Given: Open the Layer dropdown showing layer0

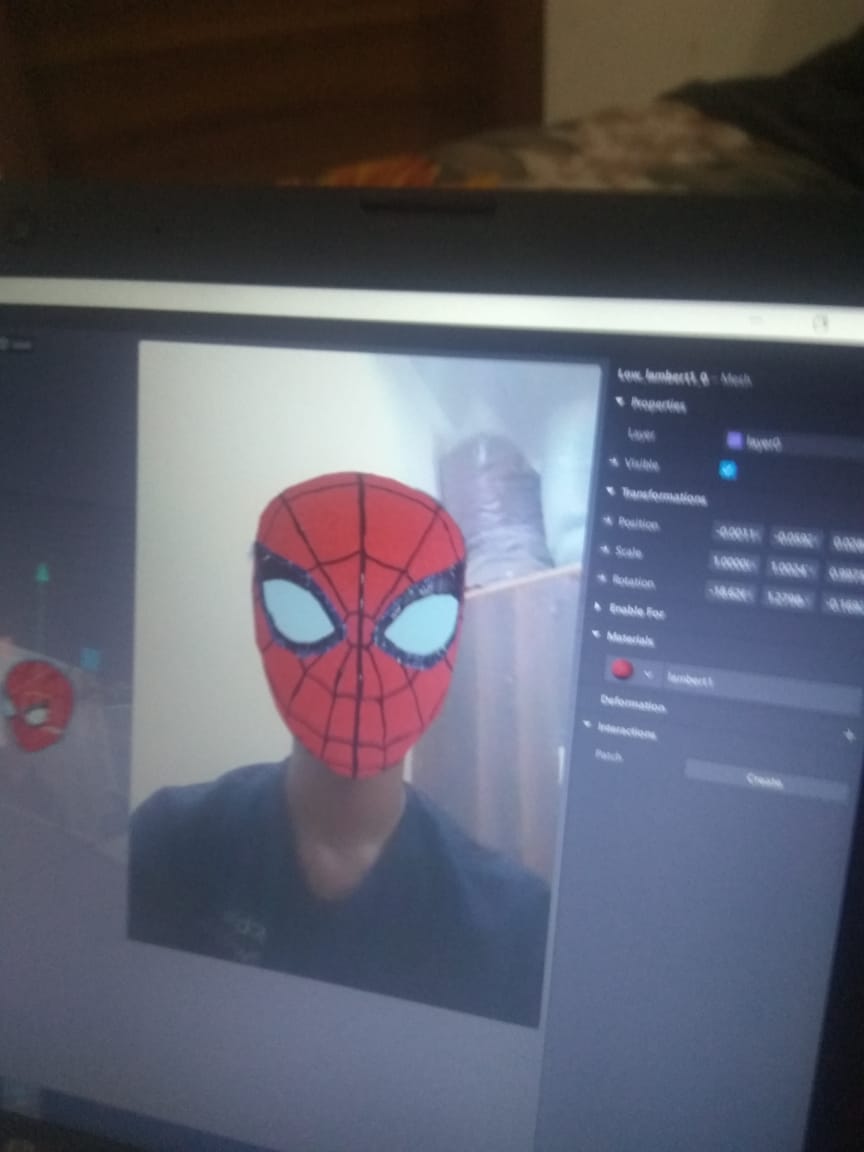Looking at the screenshot, I should 794,442.
